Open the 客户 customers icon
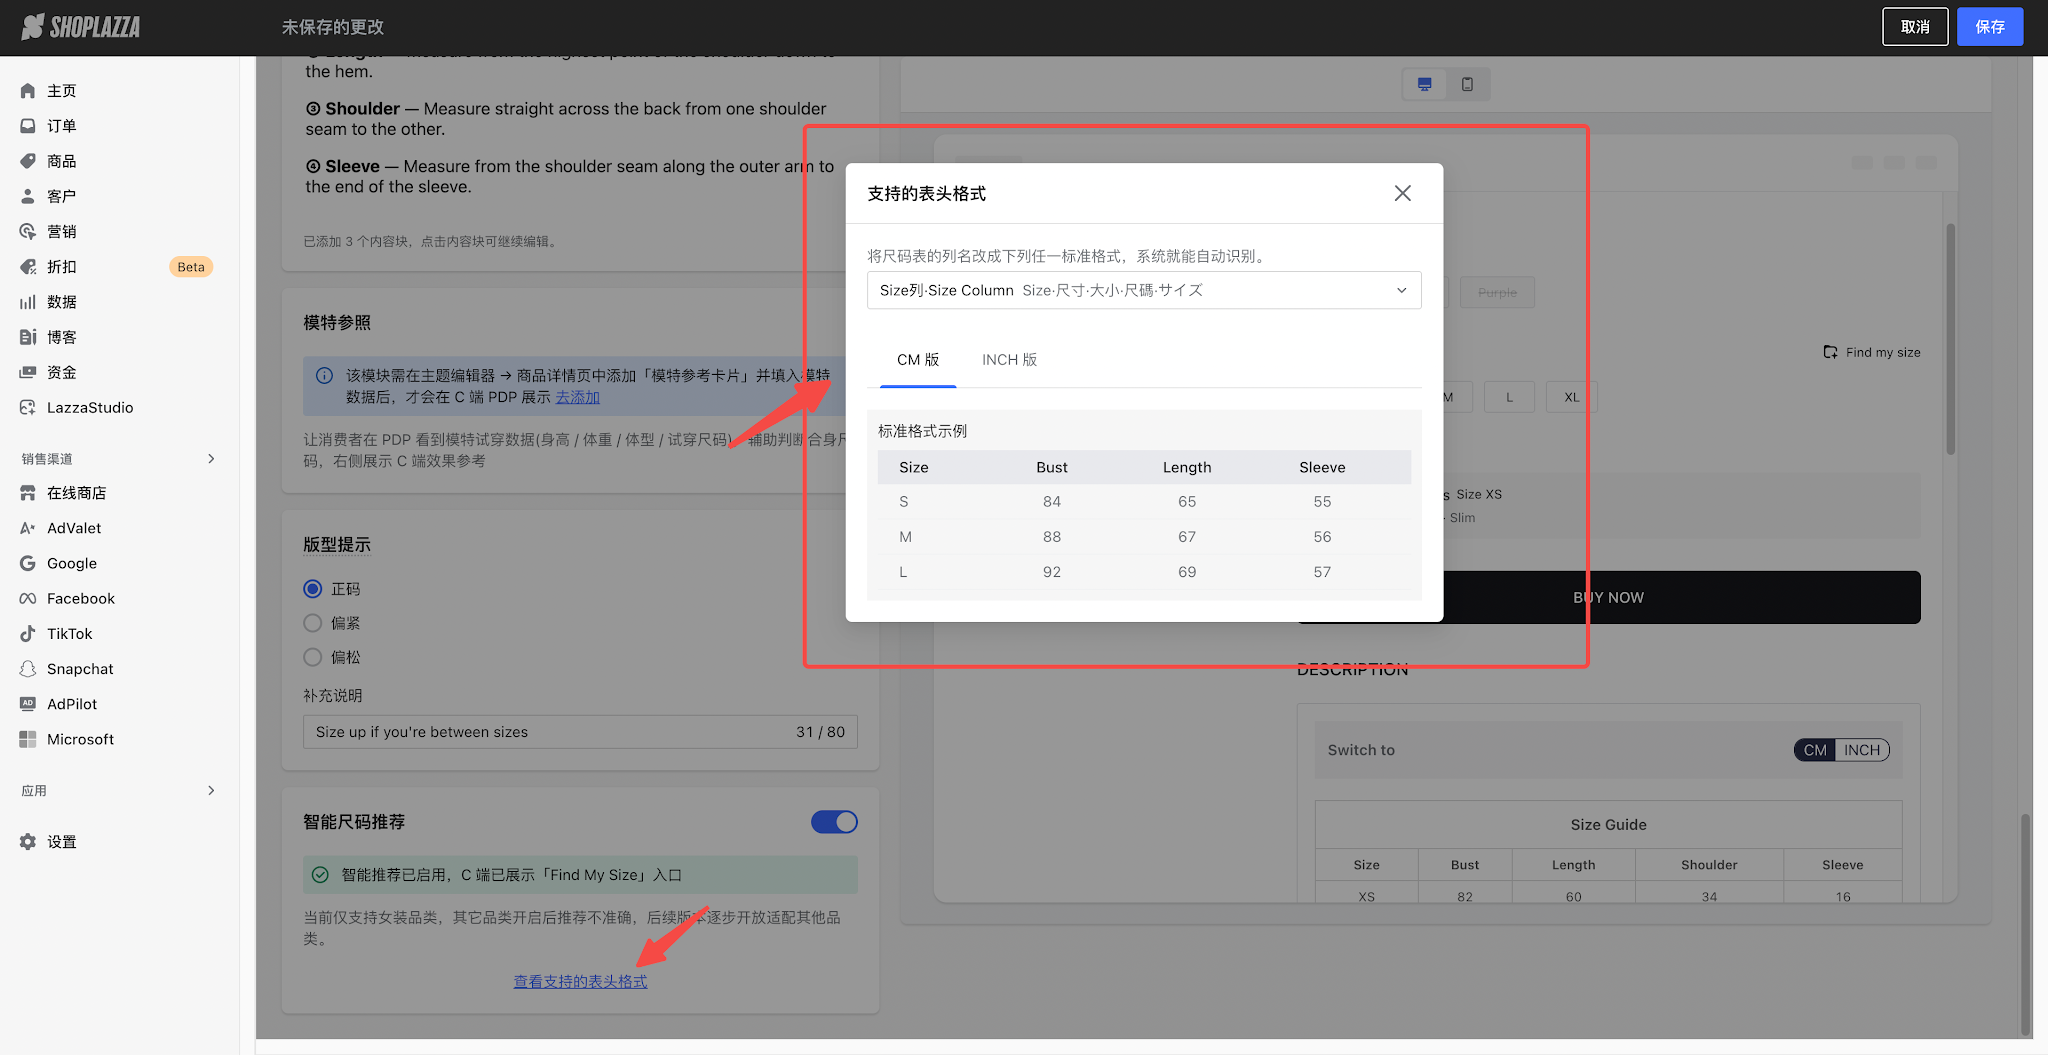 click(x=28, y=196)
